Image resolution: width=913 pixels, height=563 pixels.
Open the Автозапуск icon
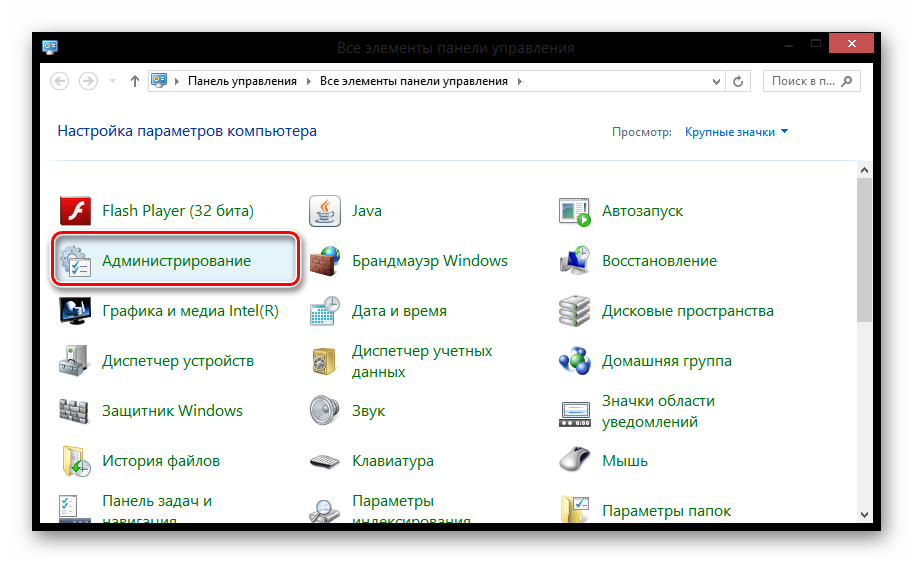[x=574, y=211]
